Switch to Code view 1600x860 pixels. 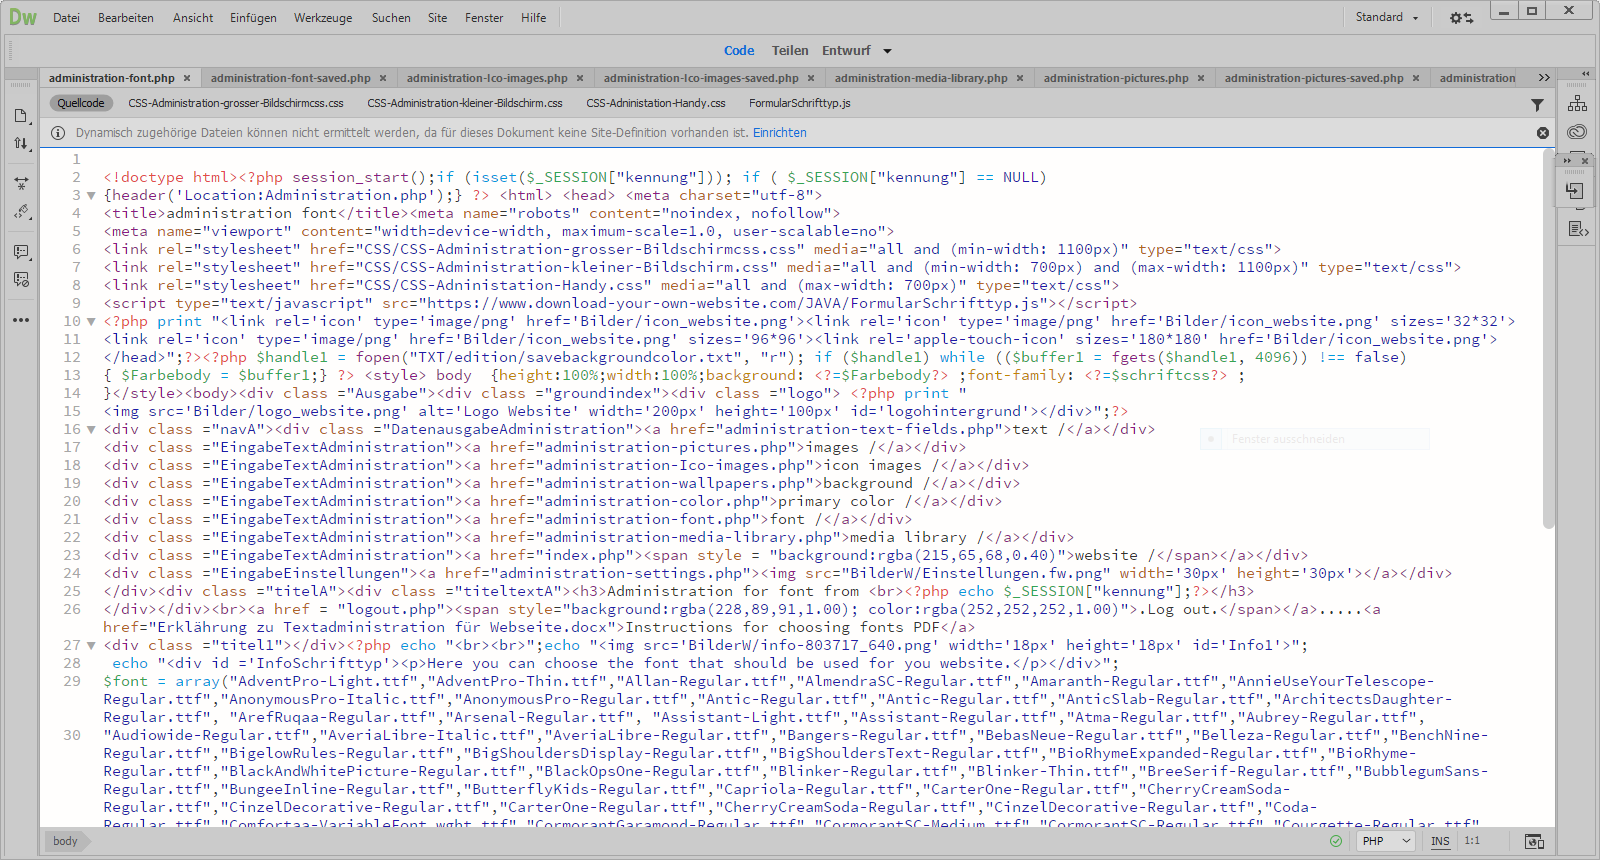(x=739, y=51)
